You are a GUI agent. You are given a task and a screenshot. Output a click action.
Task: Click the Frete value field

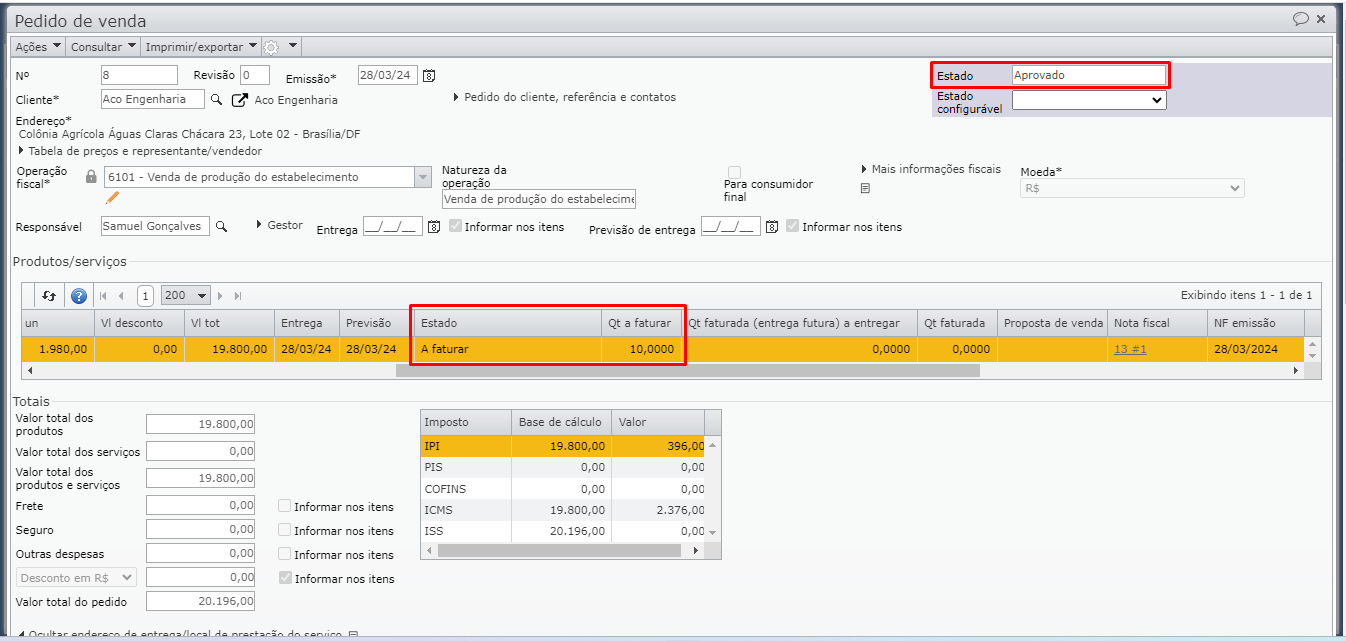[x=201, y=506]
